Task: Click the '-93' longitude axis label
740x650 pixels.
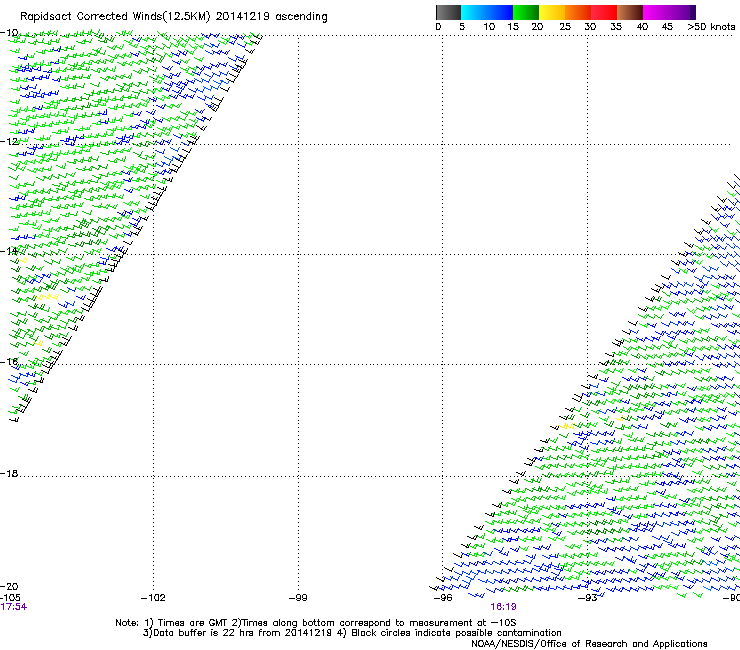Action: point(588,598)
